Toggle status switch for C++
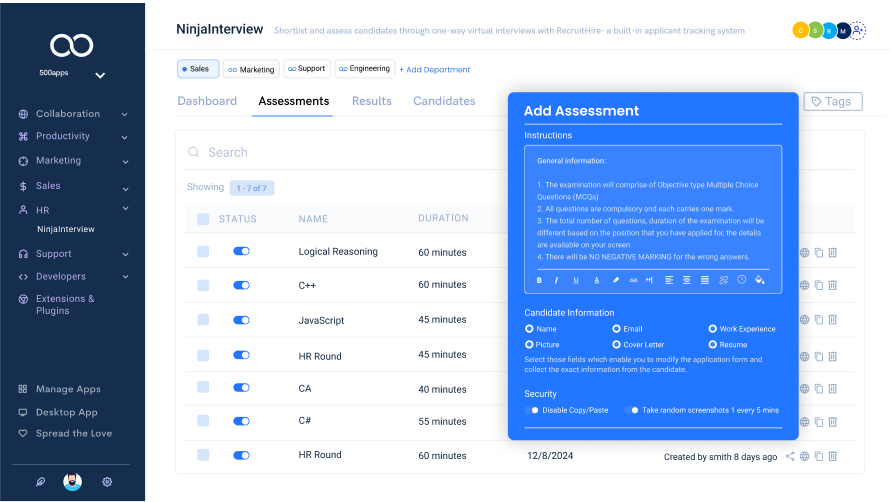The height and width of the screenshot is (502, 891). coord(242,285)
